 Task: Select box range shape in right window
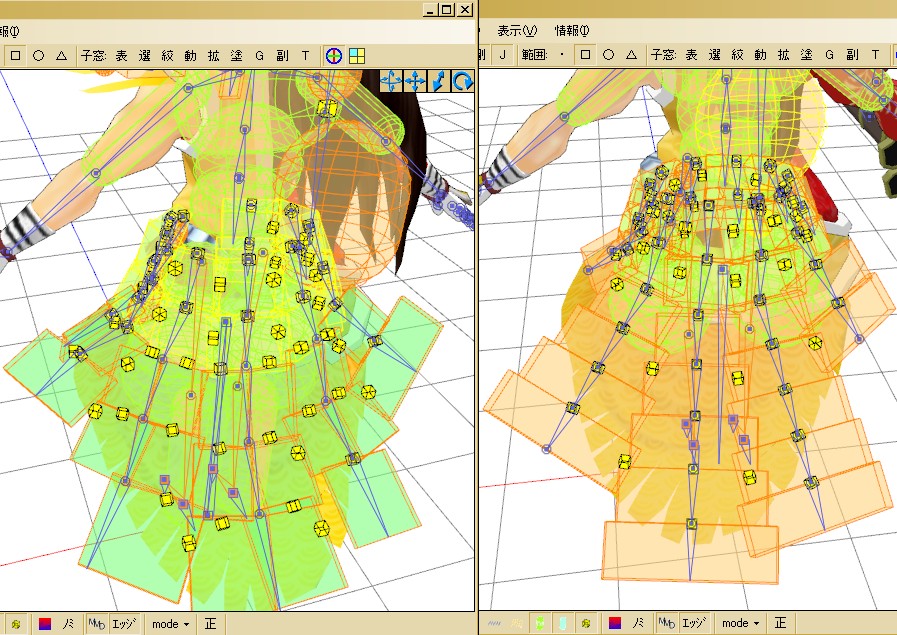coord(585,55)
